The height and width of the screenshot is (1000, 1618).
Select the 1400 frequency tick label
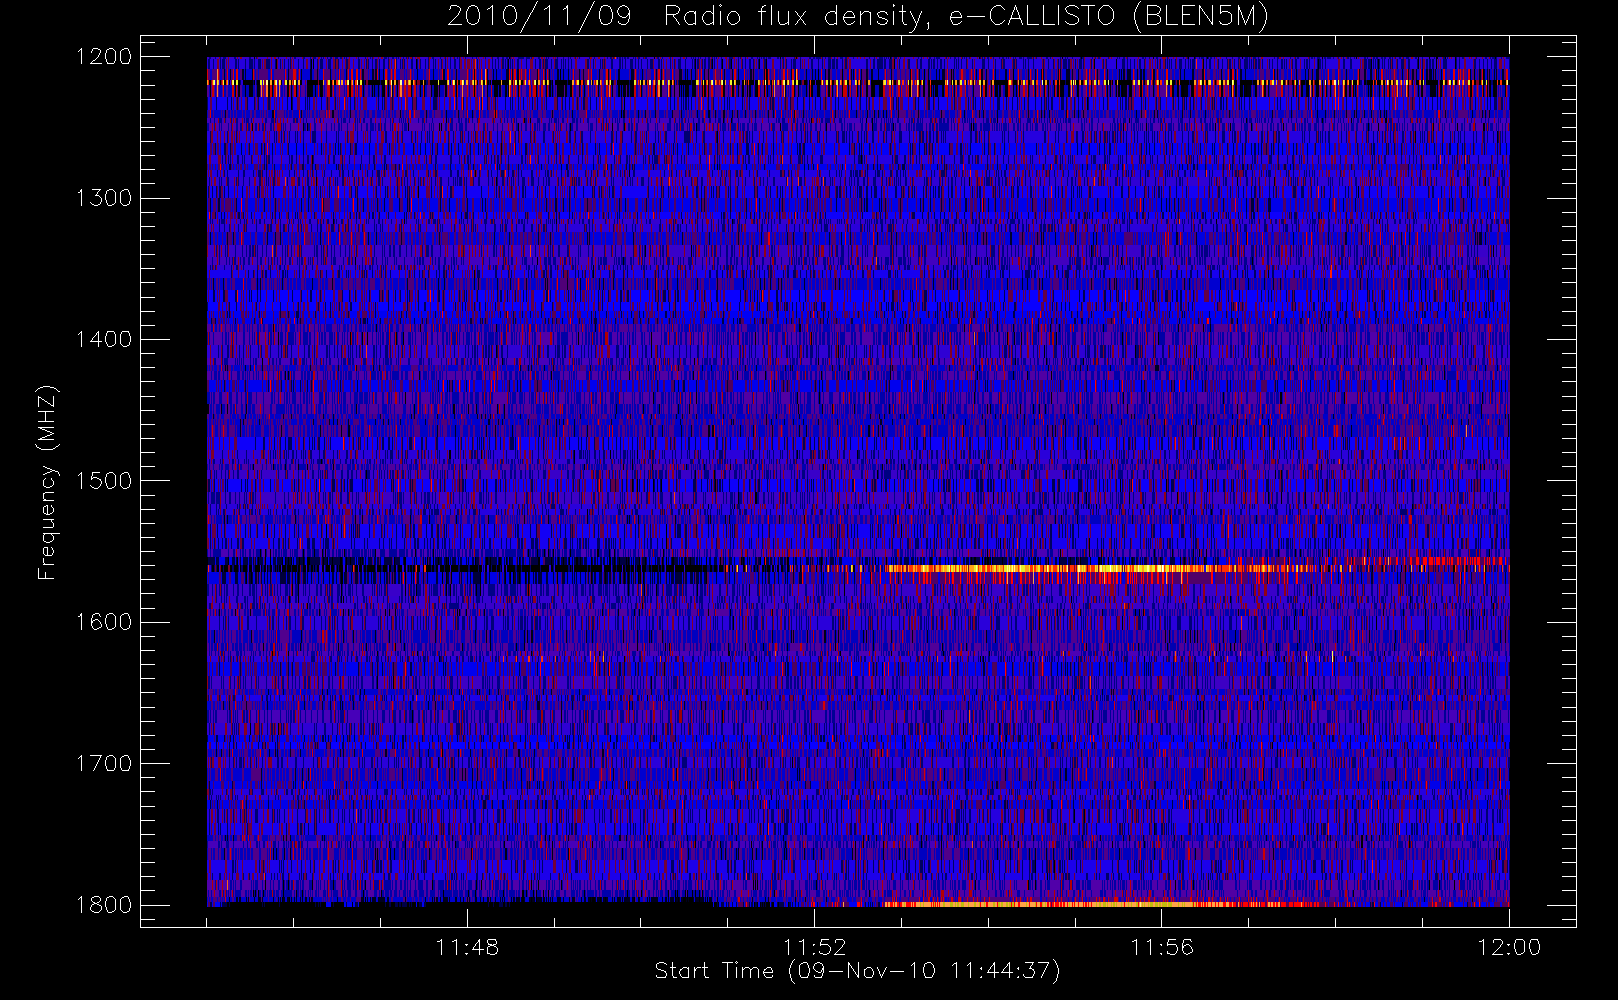tap(104, 339)
